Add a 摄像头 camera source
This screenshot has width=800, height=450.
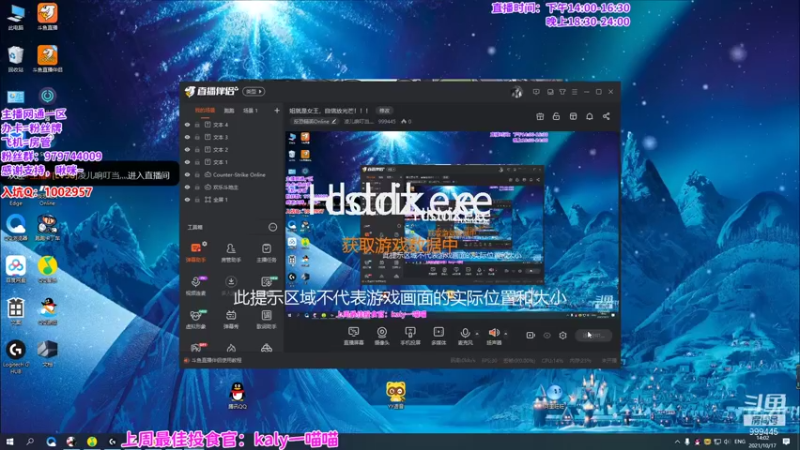[x=382, y=336]
